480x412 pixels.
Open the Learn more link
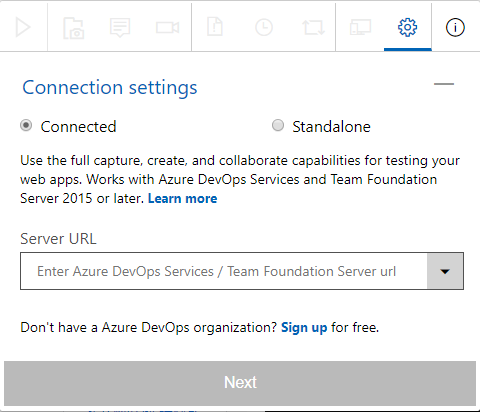pyautogui.click(x=183, y=199)
